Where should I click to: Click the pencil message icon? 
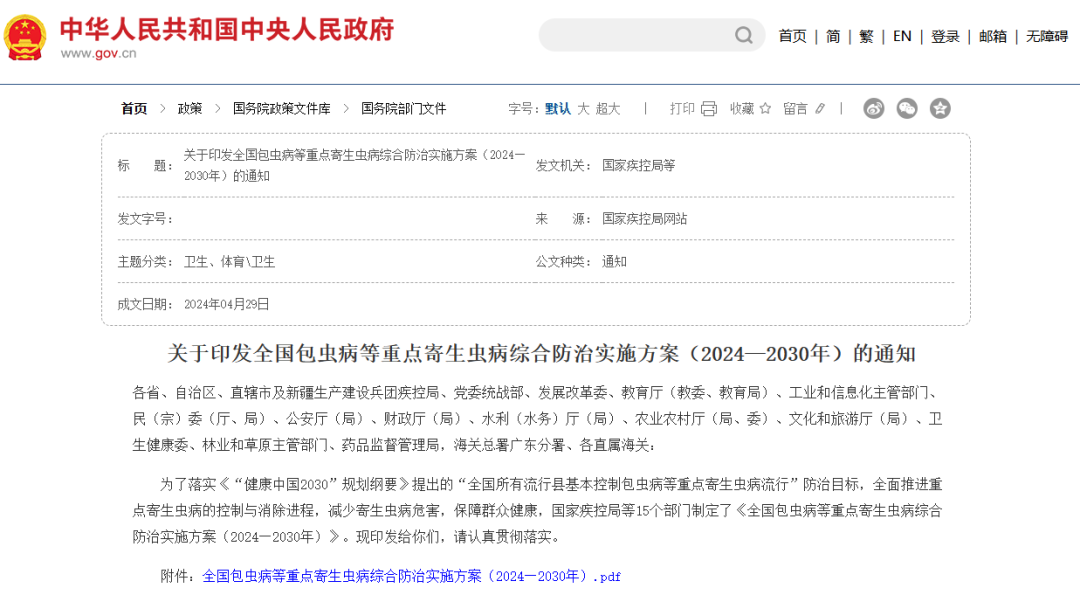(x=820, y=109)
